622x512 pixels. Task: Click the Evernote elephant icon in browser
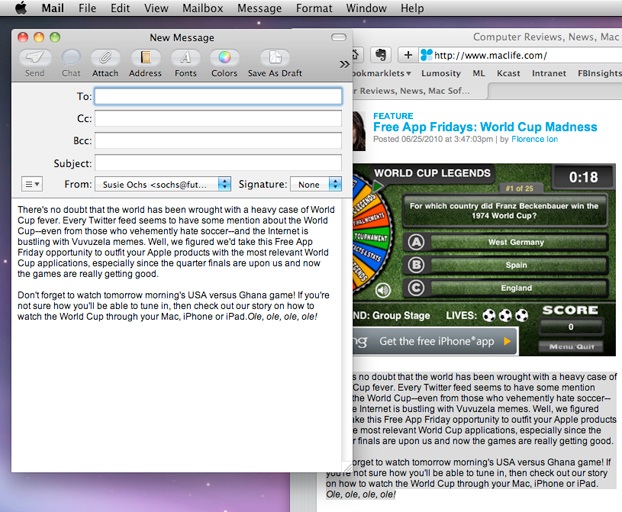pos(381,54)
